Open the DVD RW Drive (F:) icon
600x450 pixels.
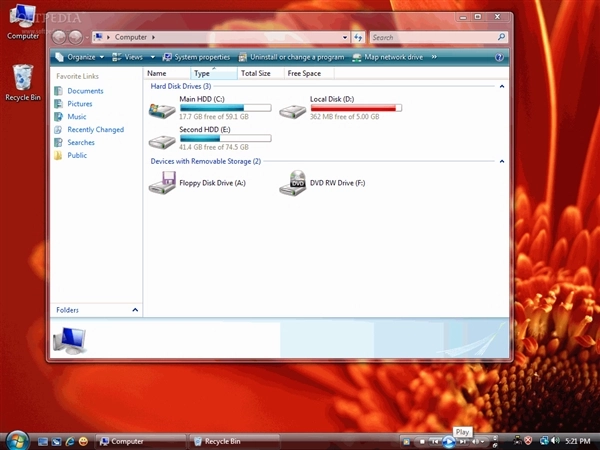click(x=293, y=183)
